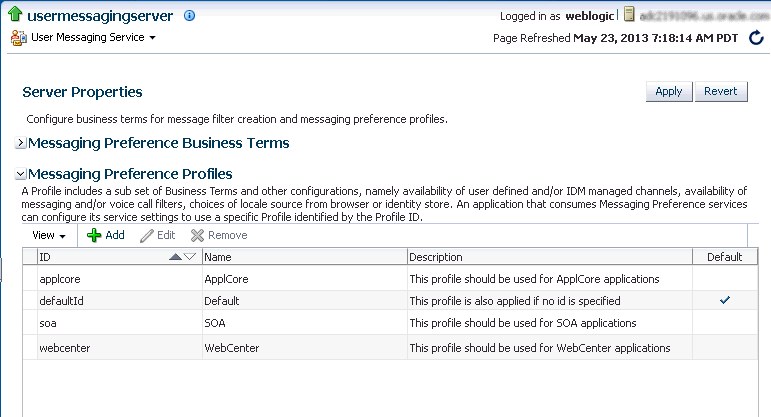Screen dimensions: 771x417
Task: Click the weblogic username text
Action: point(590,16)
